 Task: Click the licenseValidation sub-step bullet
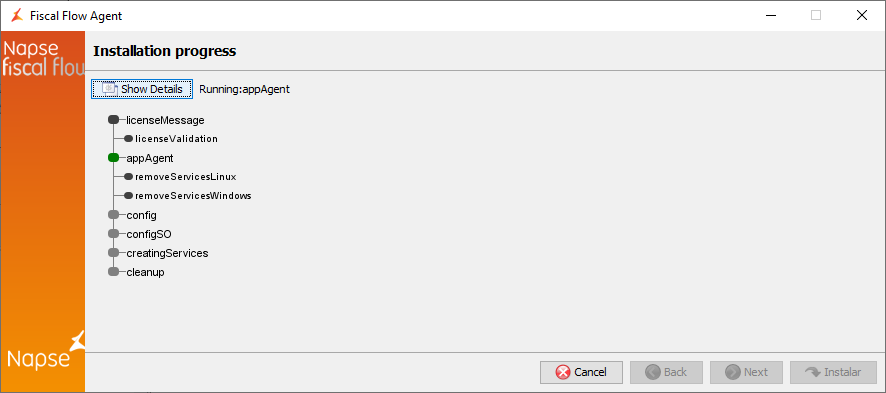coord(129,139)
